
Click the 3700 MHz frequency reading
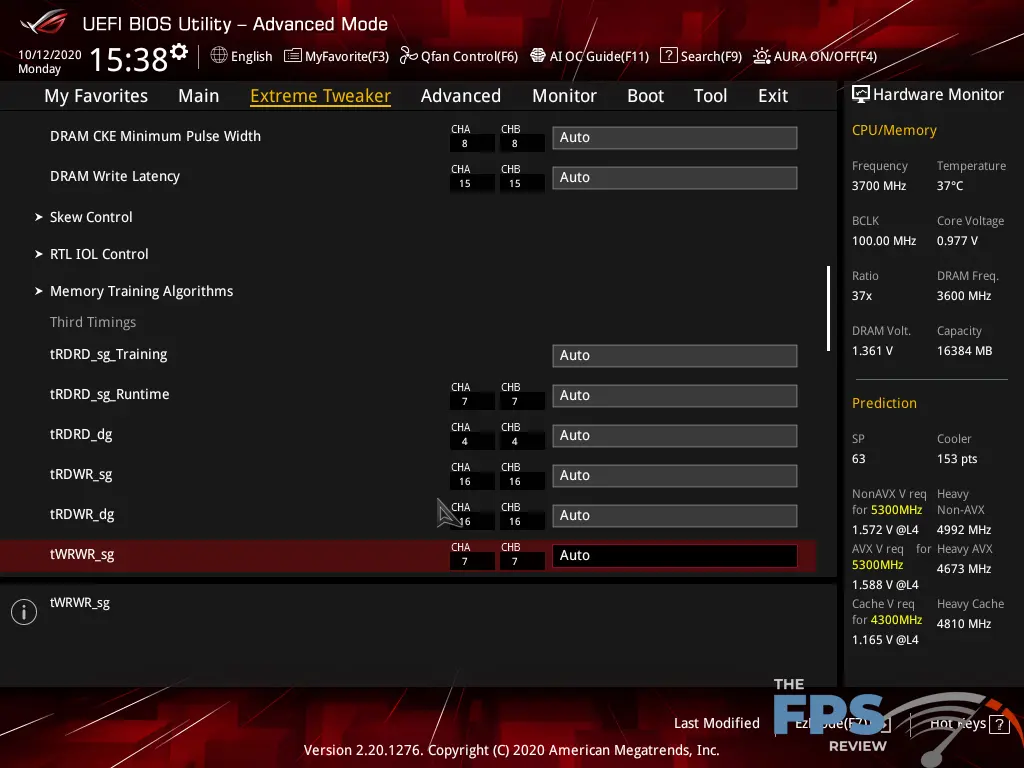879,185
